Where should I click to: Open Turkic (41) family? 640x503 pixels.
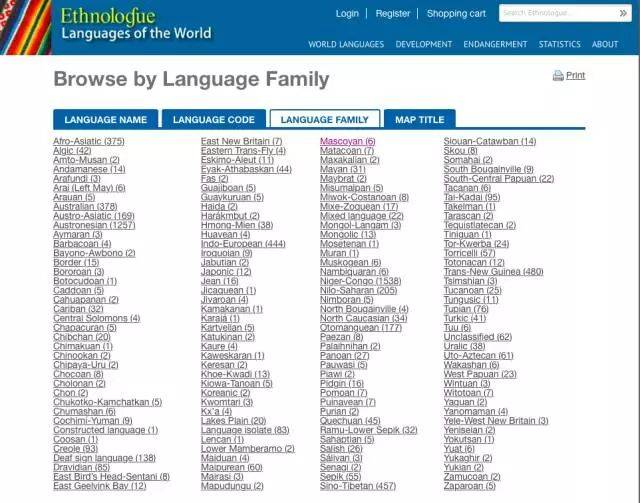point(465,318)
